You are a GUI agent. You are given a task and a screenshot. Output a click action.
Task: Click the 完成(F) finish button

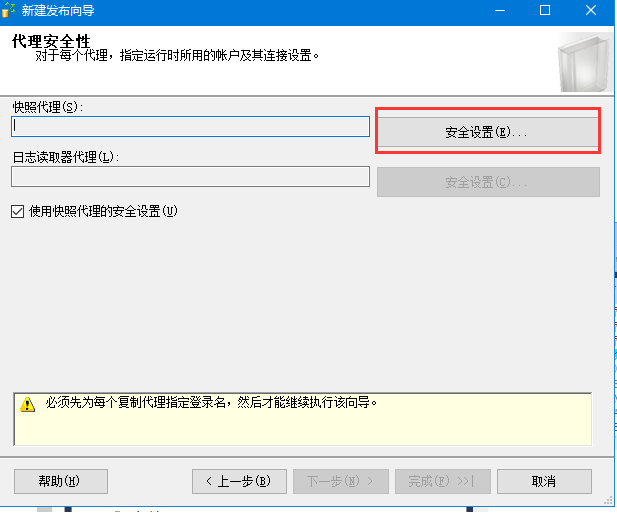[443, 481]
